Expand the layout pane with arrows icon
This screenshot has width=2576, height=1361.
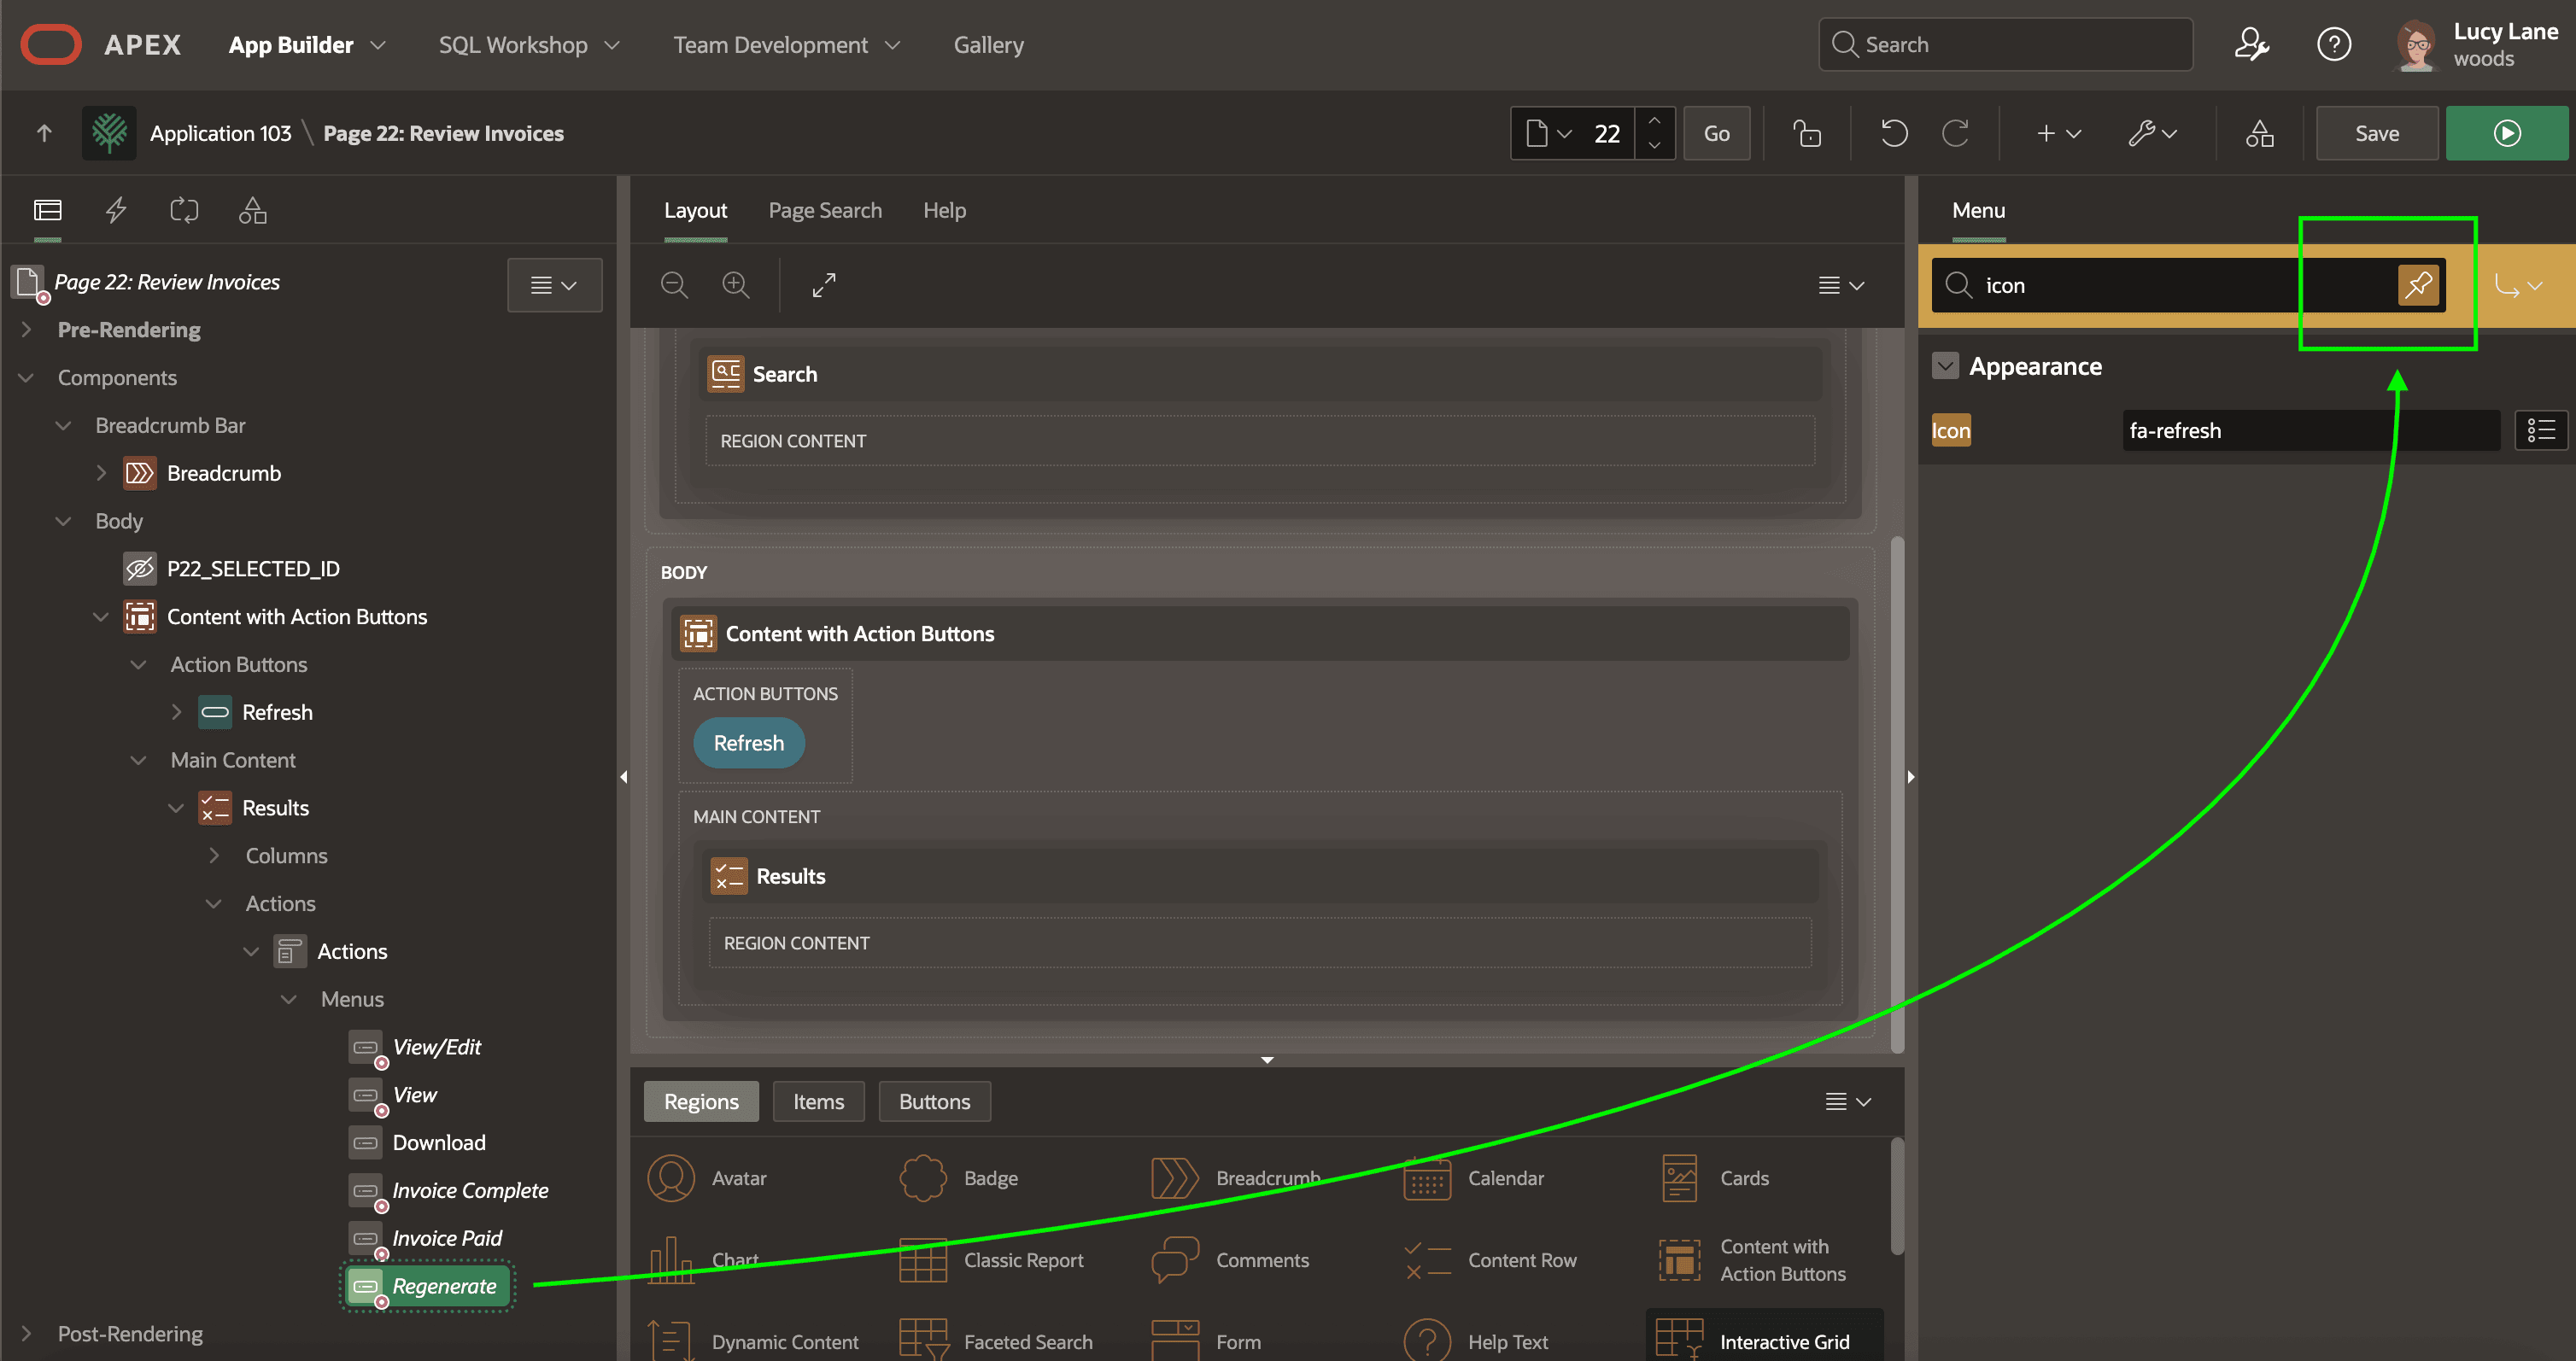[x=824, y=285]
